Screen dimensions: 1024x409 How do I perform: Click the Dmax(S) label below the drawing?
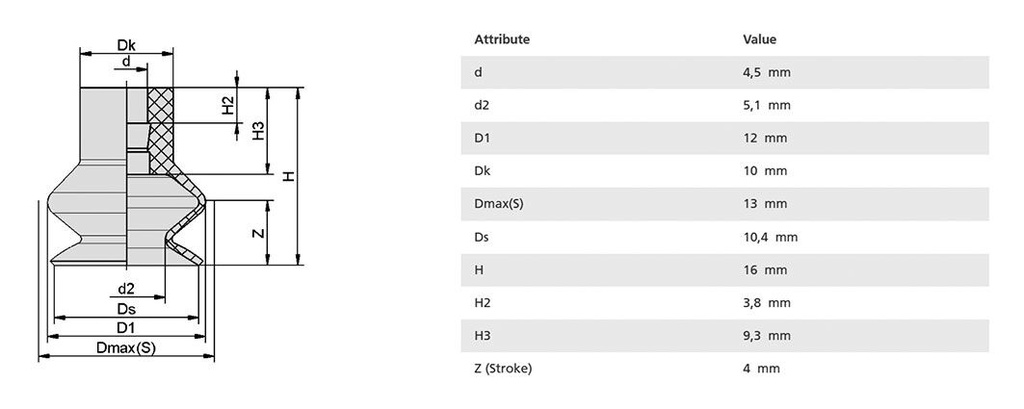[x=126, y=348]
